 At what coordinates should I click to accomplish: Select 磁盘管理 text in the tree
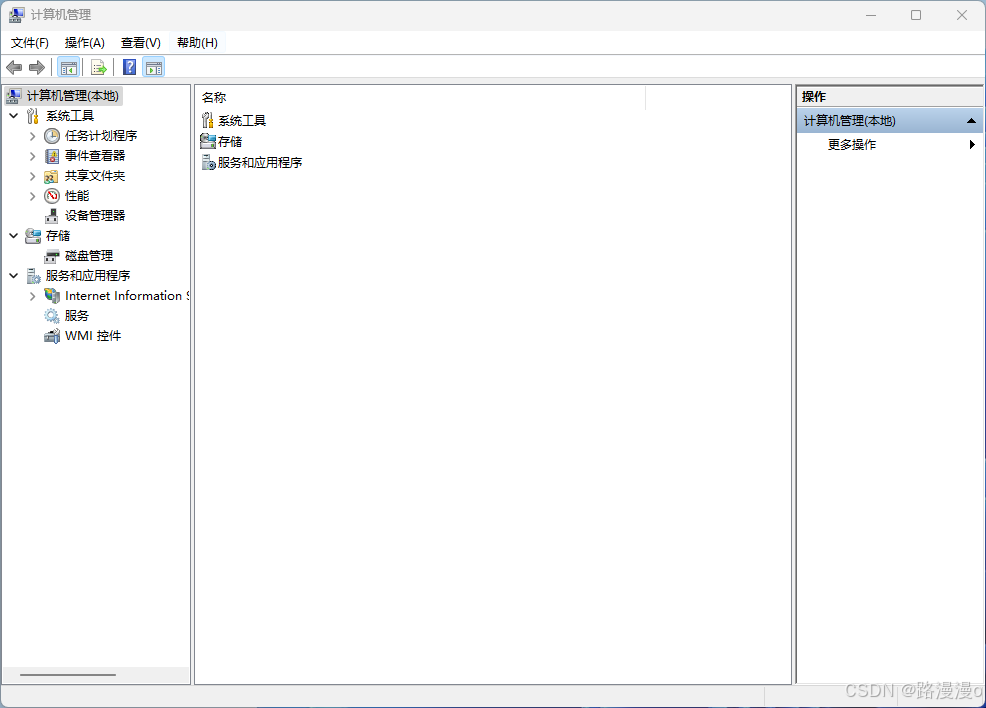89,256
